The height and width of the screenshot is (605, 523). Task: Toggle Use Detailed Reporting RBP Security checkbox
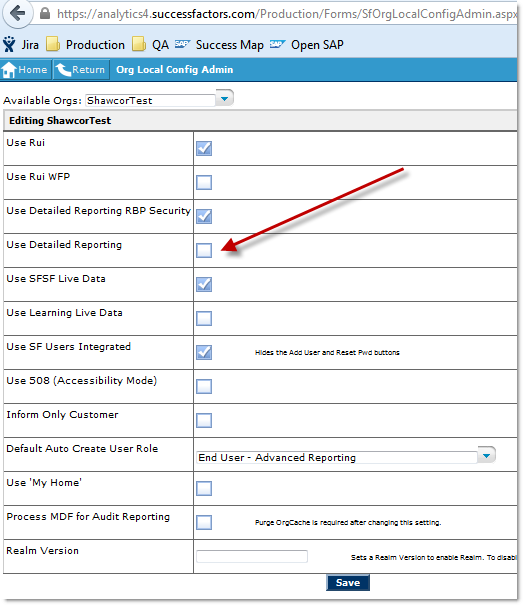pyautogui.click(x=204, y=216)
